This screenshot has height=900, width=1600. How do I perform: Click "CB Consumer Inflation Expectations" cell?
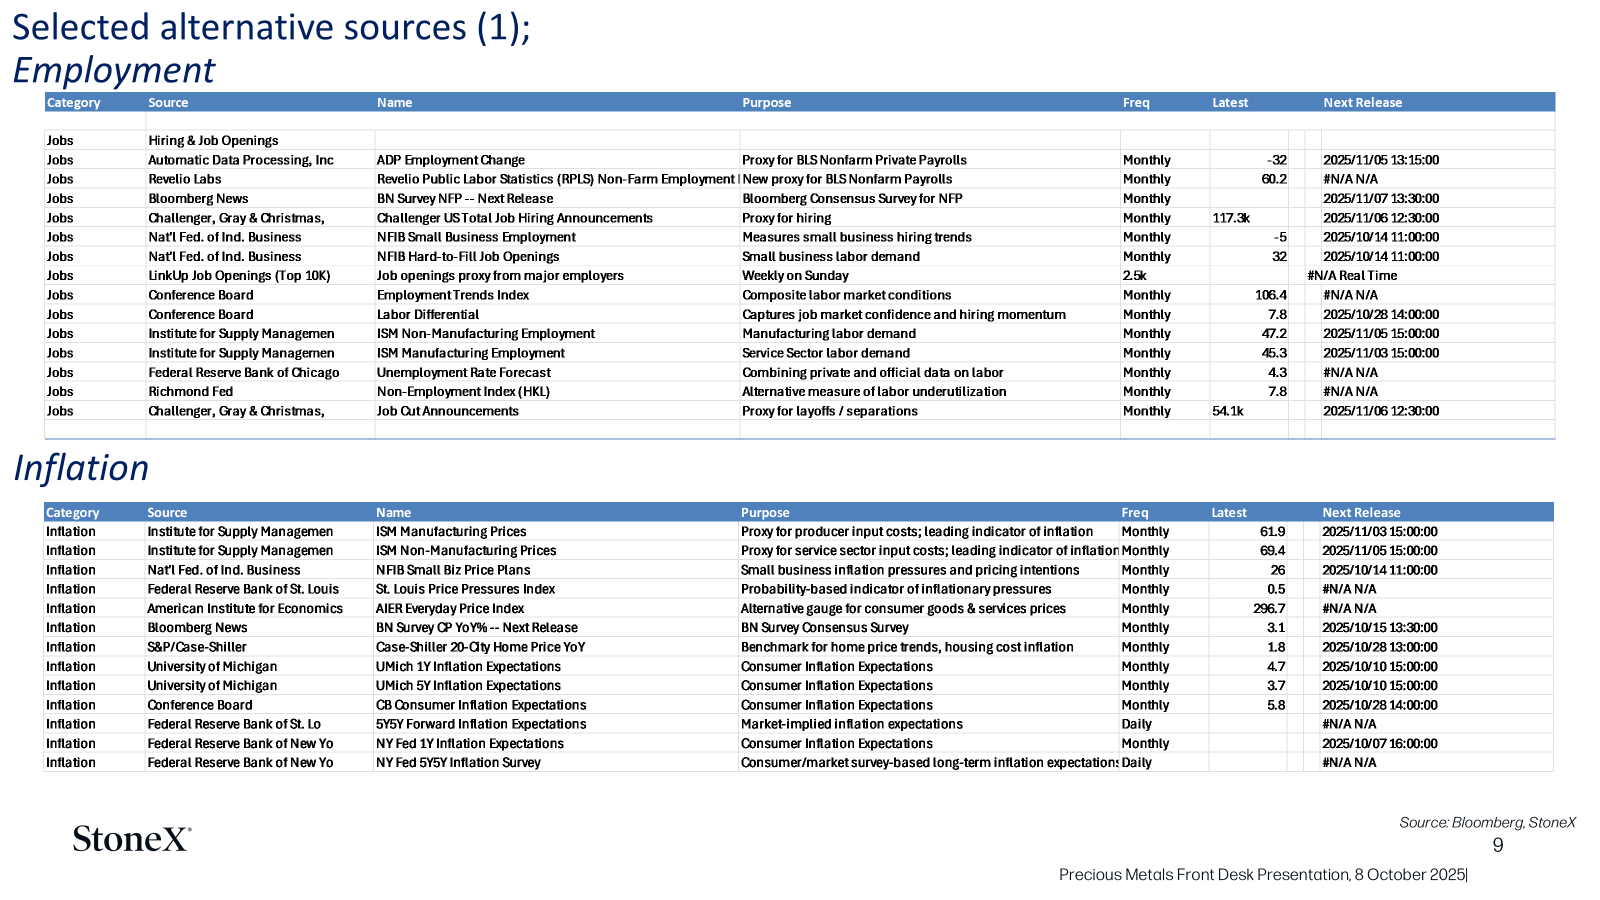click(x=481, y=705)
